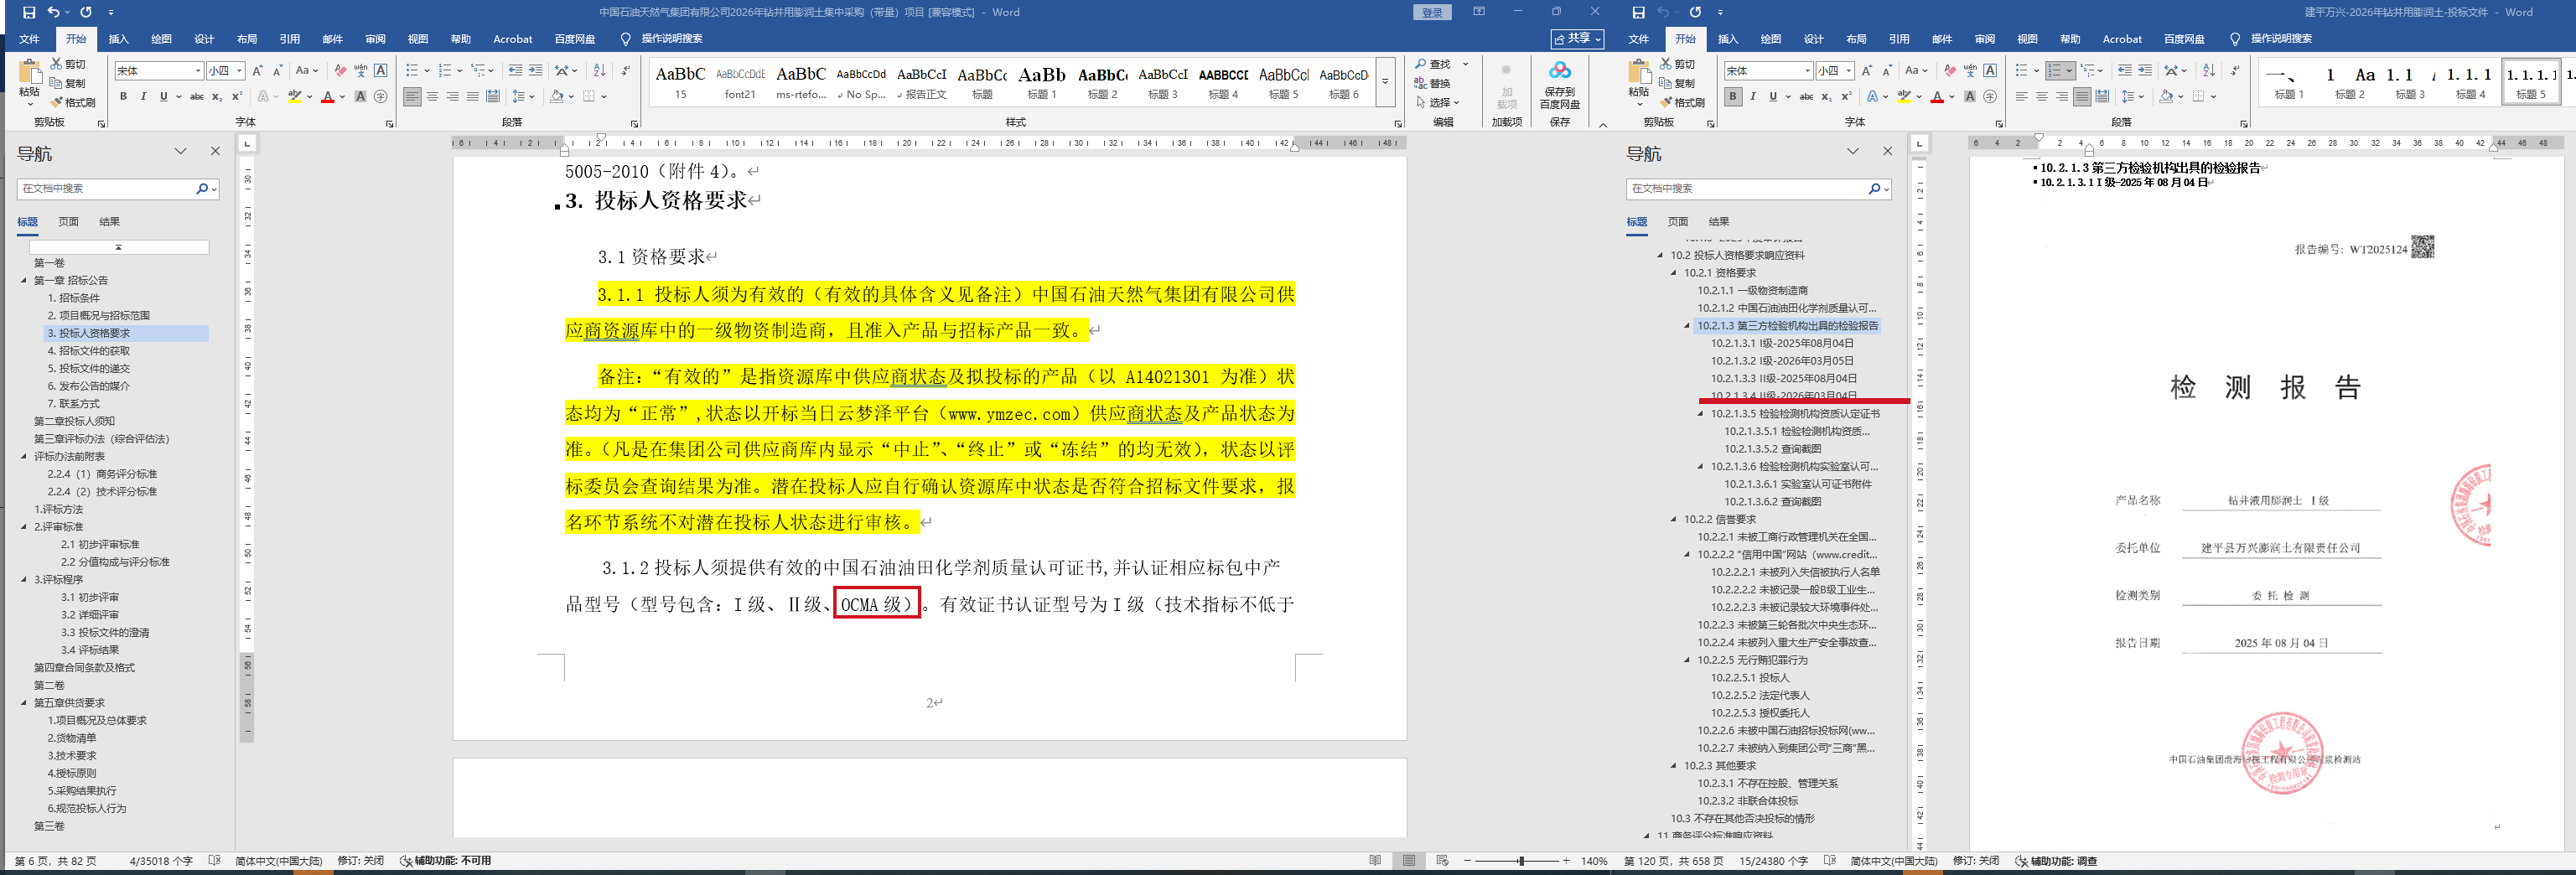The width and height of the screenshot is (2576, 875).
Task: Click the 共享 share button
Action: tap(1577, 39)
